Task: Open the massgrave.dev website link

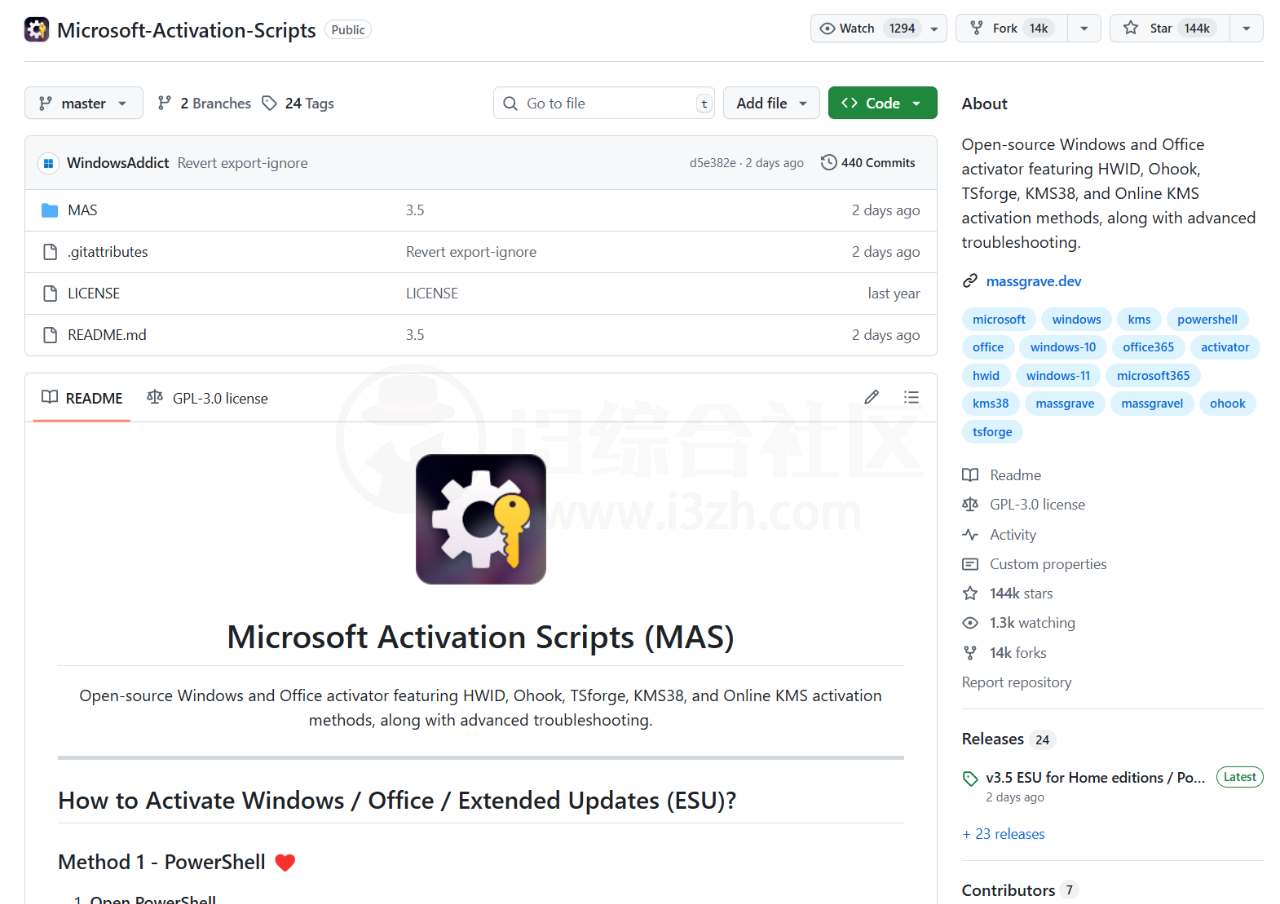Action: pos(1033,281)
